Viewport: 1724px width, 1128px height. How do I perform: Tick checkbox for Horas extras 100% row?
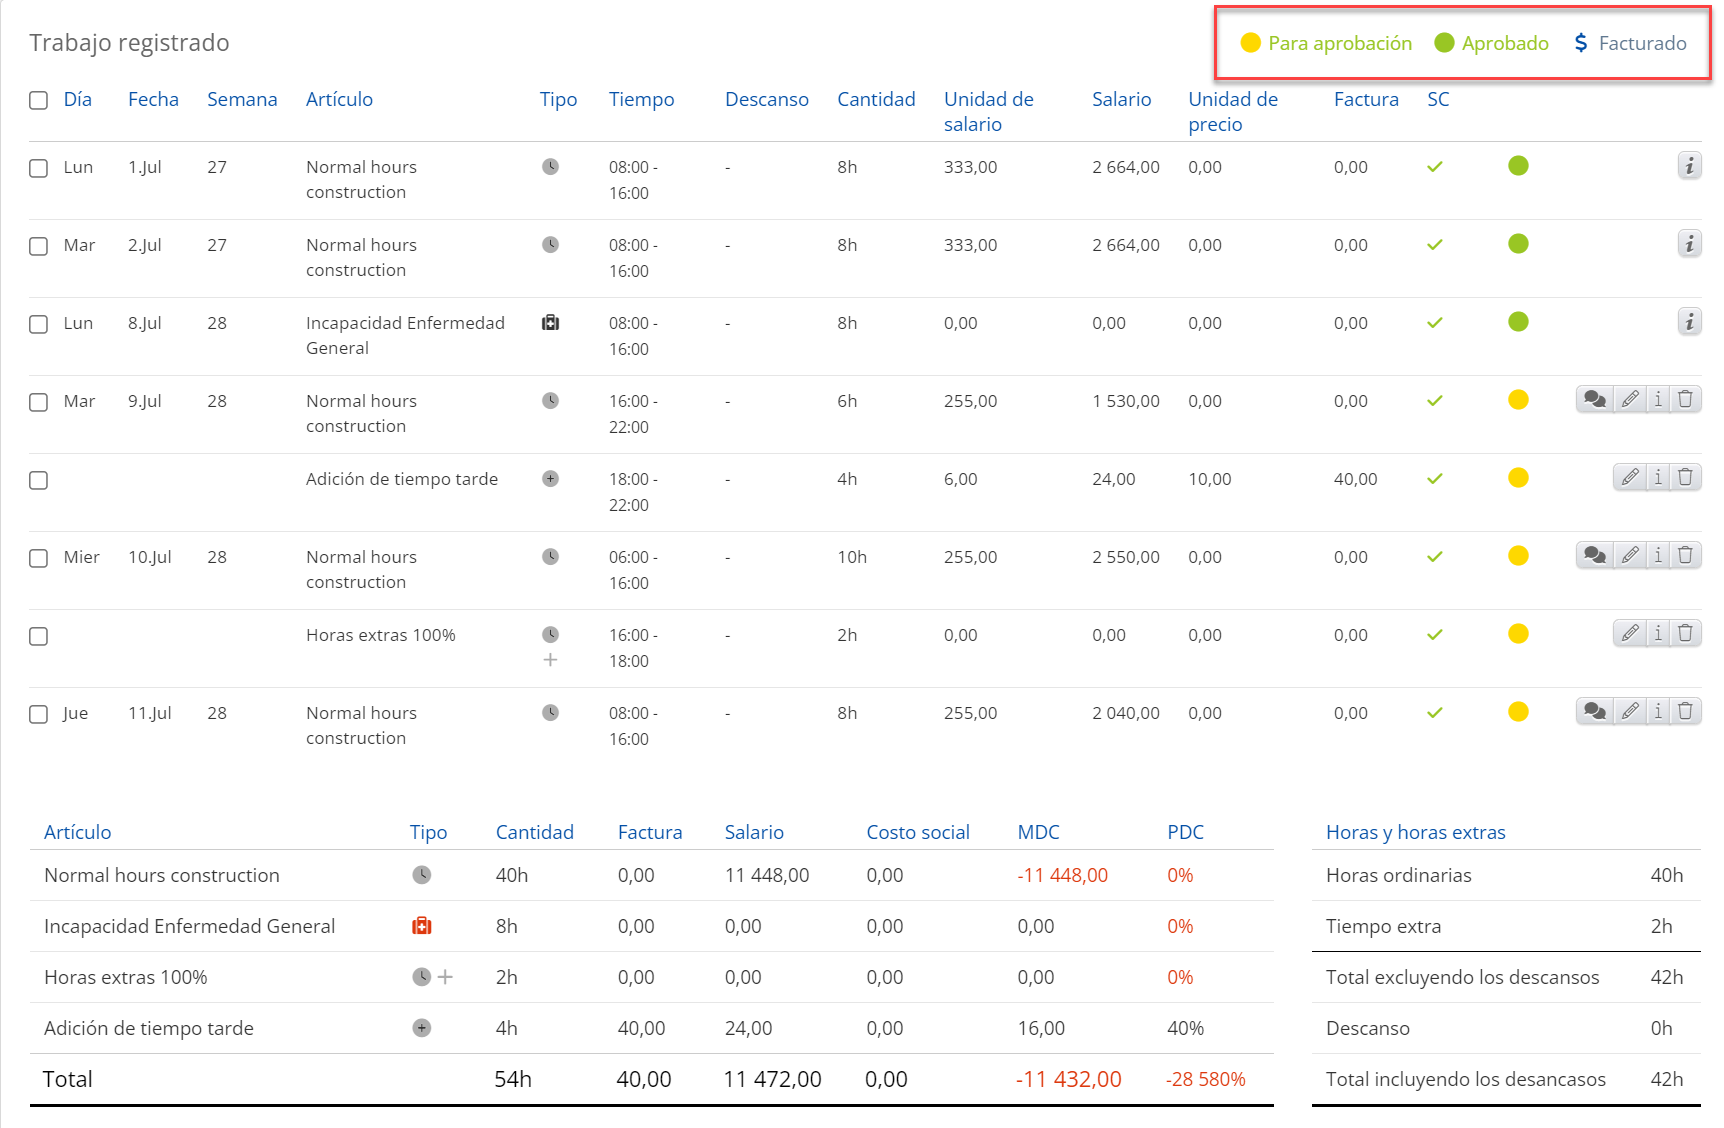tap(39, 637)
